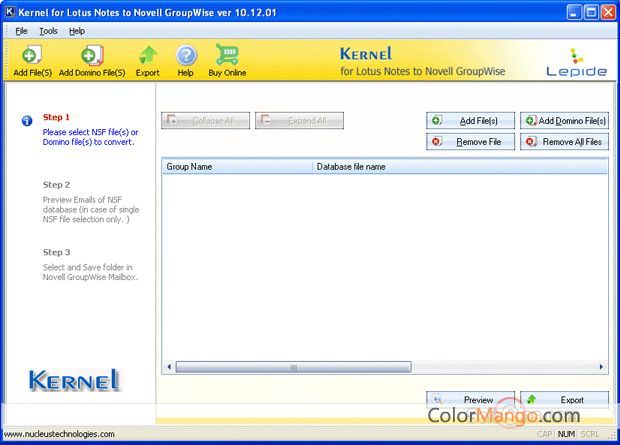
Task: Click the Add Domino File(s) button above list
Action: point(564,121)
